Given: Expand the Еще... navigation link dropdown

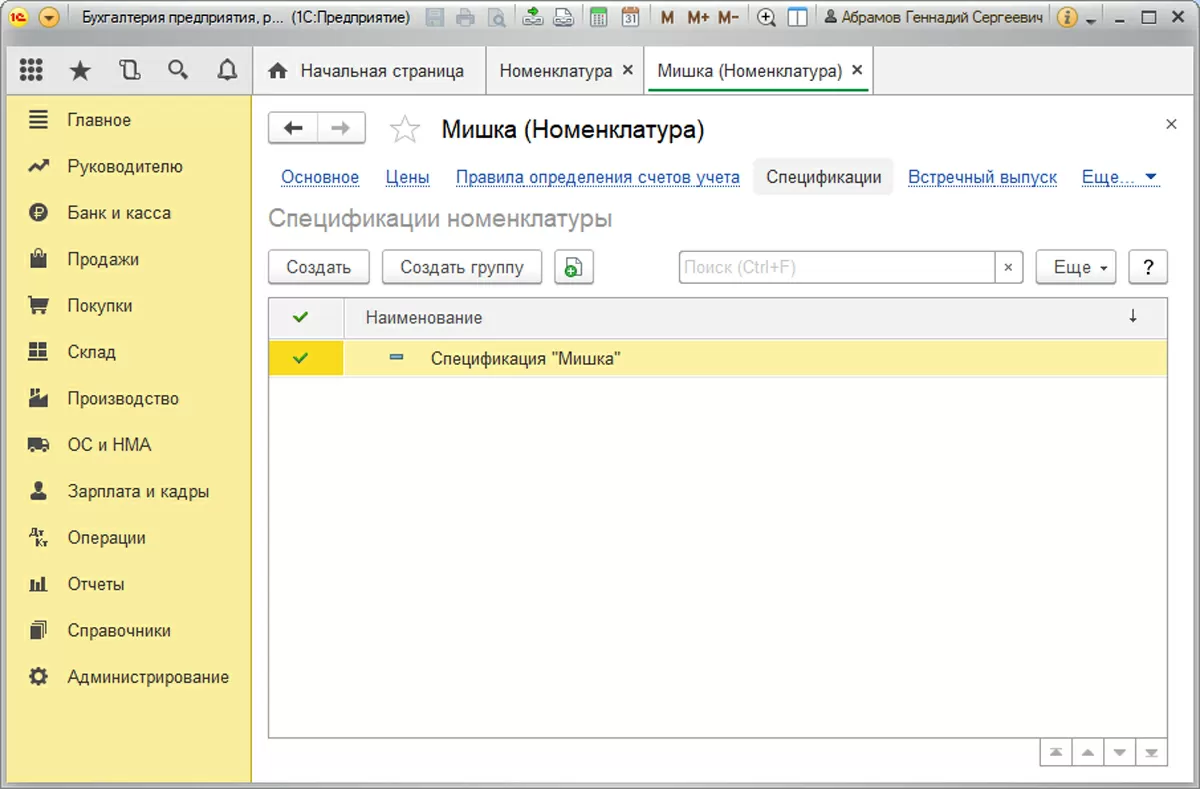Looking at the screenshot, I should 1119,177.
